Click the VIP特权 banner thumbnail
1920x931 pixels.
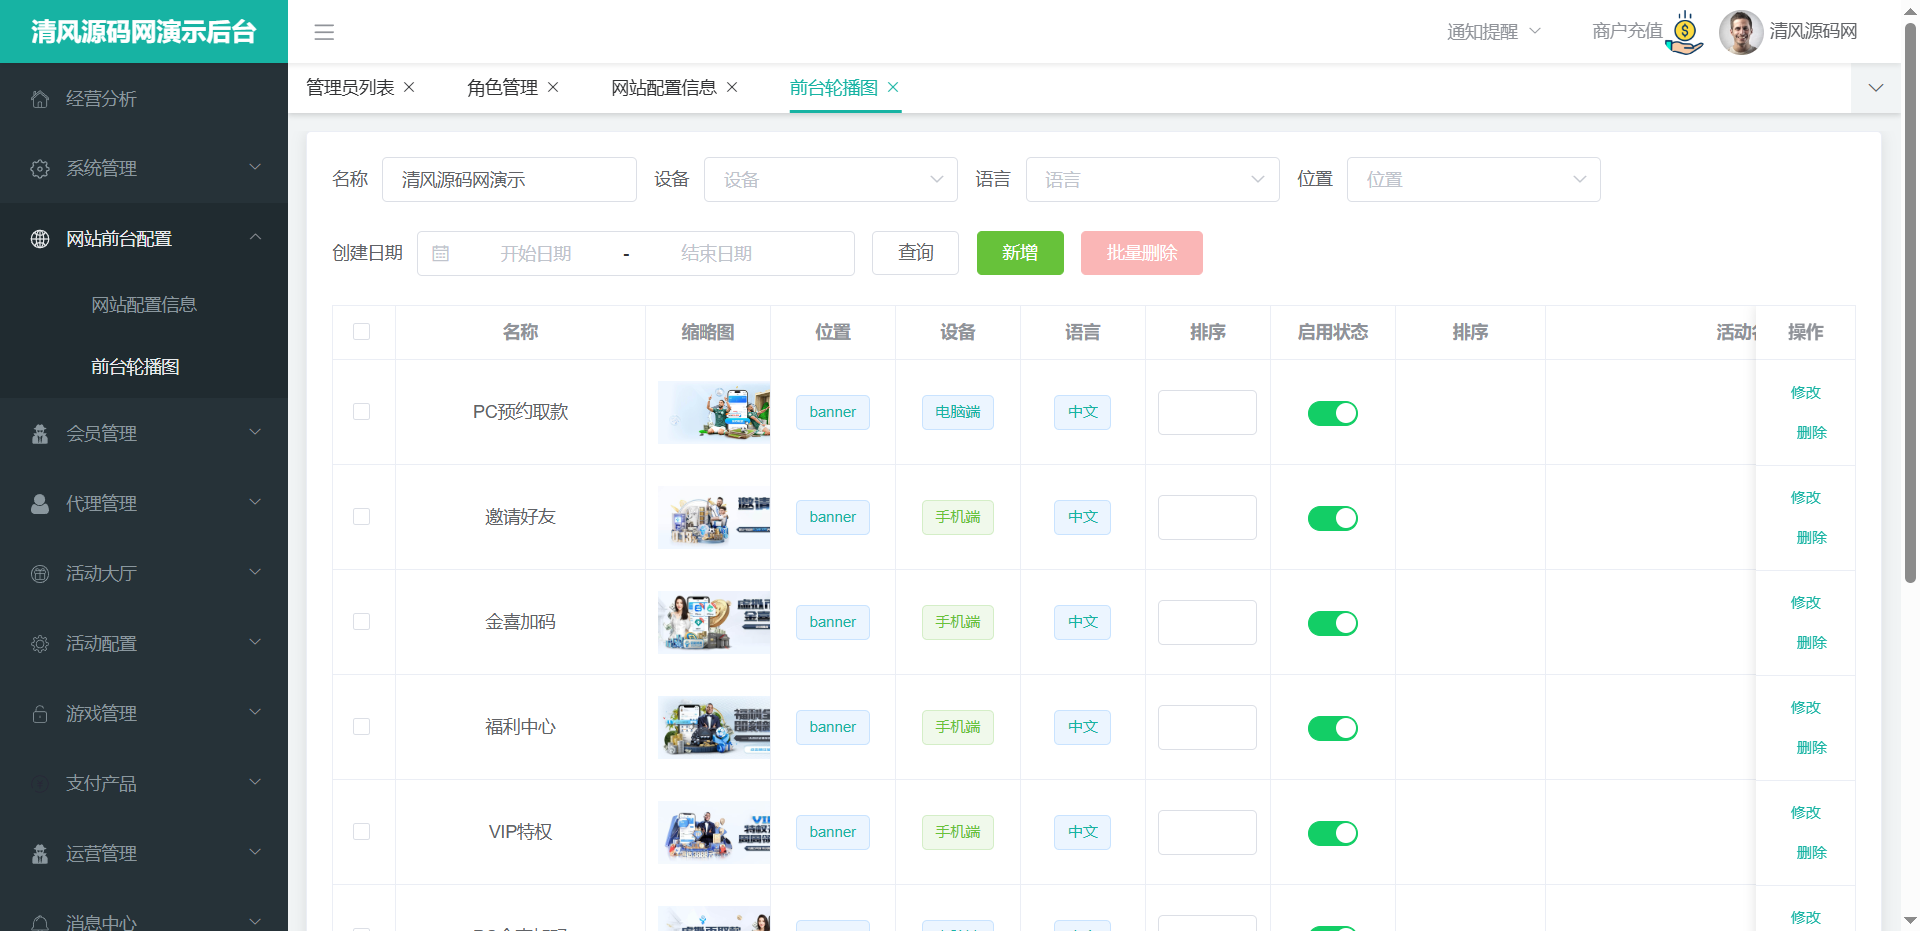click(714, 832)
